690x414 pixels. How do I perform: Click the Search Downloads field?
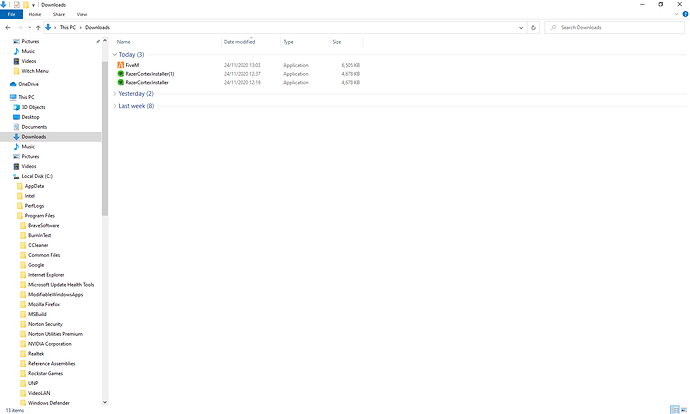(x=614, y=27)
